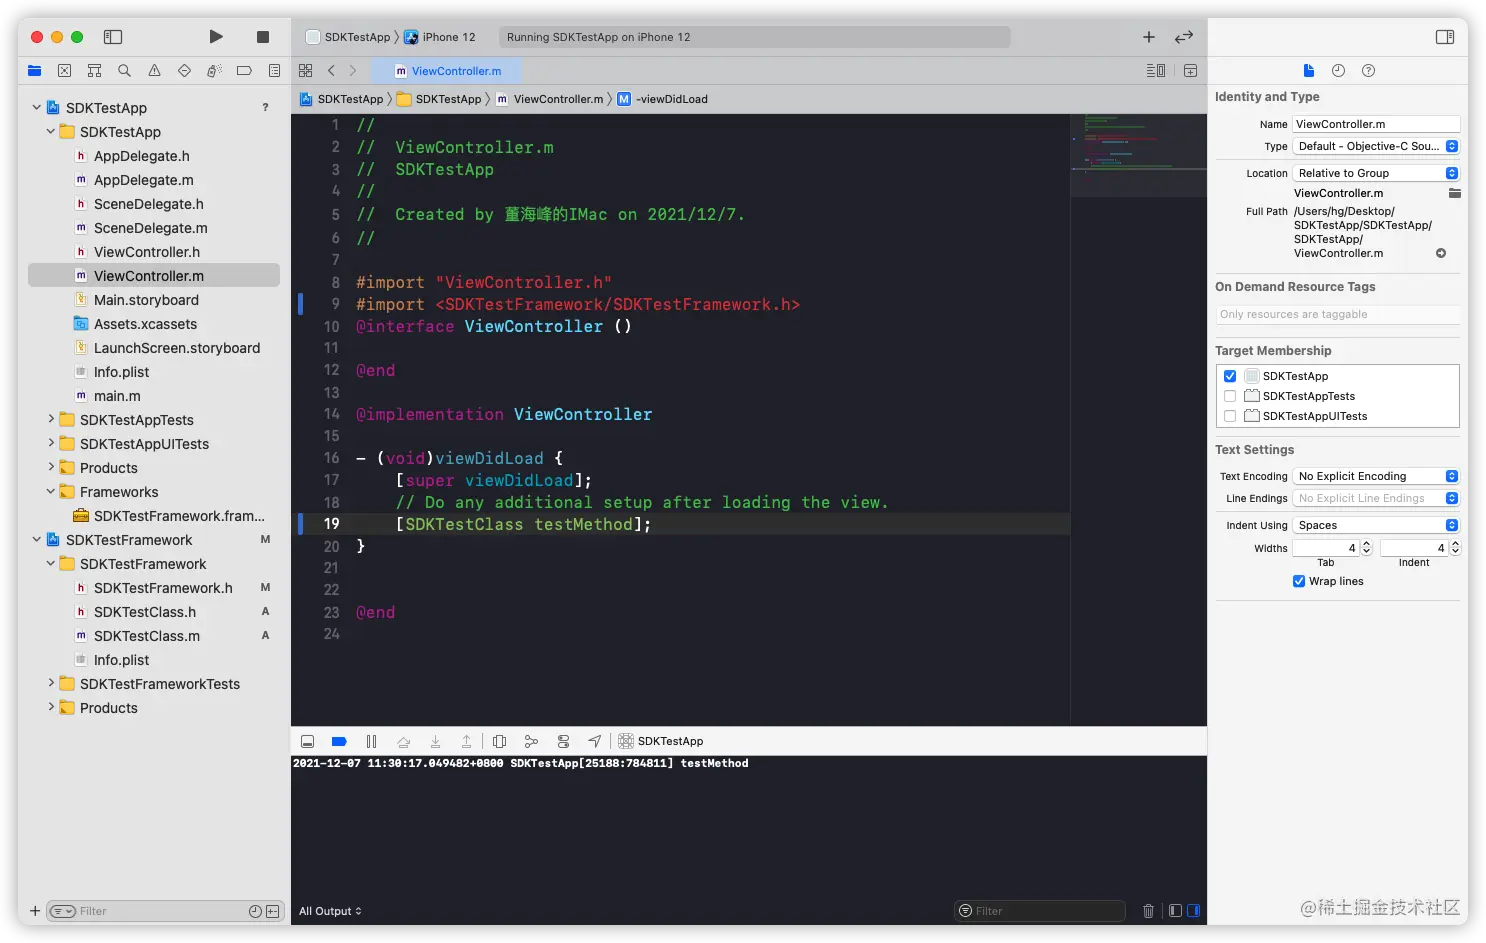Reveal ViewController.m in Finder via the arrow icon
This screenshot has height=943, width=1486.
click(x=1441, y=253)
